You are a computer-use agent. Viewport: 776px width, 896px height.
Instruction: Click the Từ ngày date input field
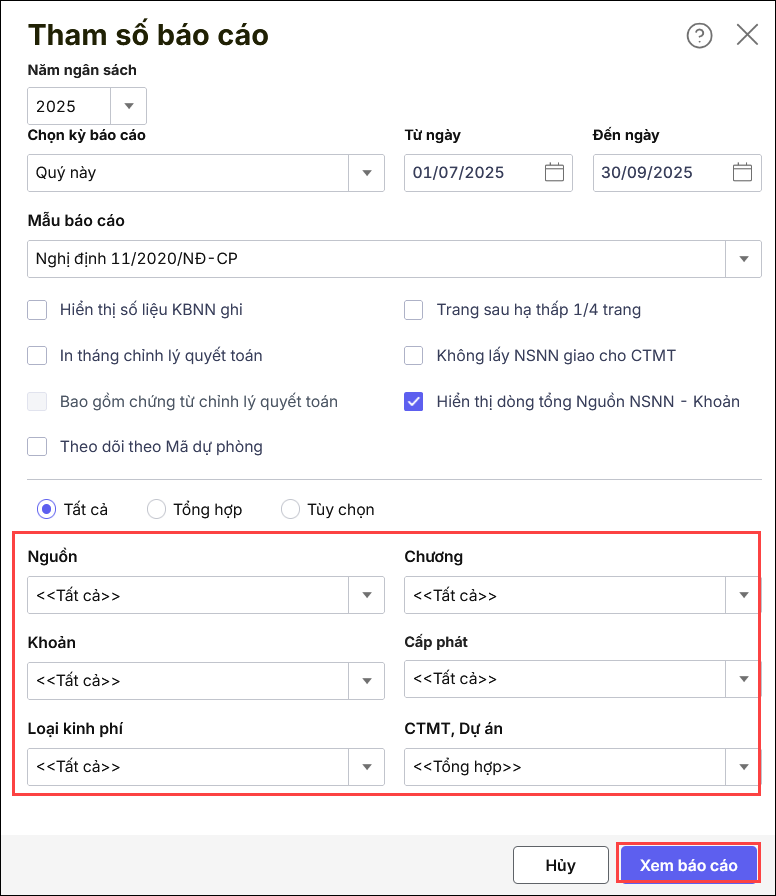472,172
